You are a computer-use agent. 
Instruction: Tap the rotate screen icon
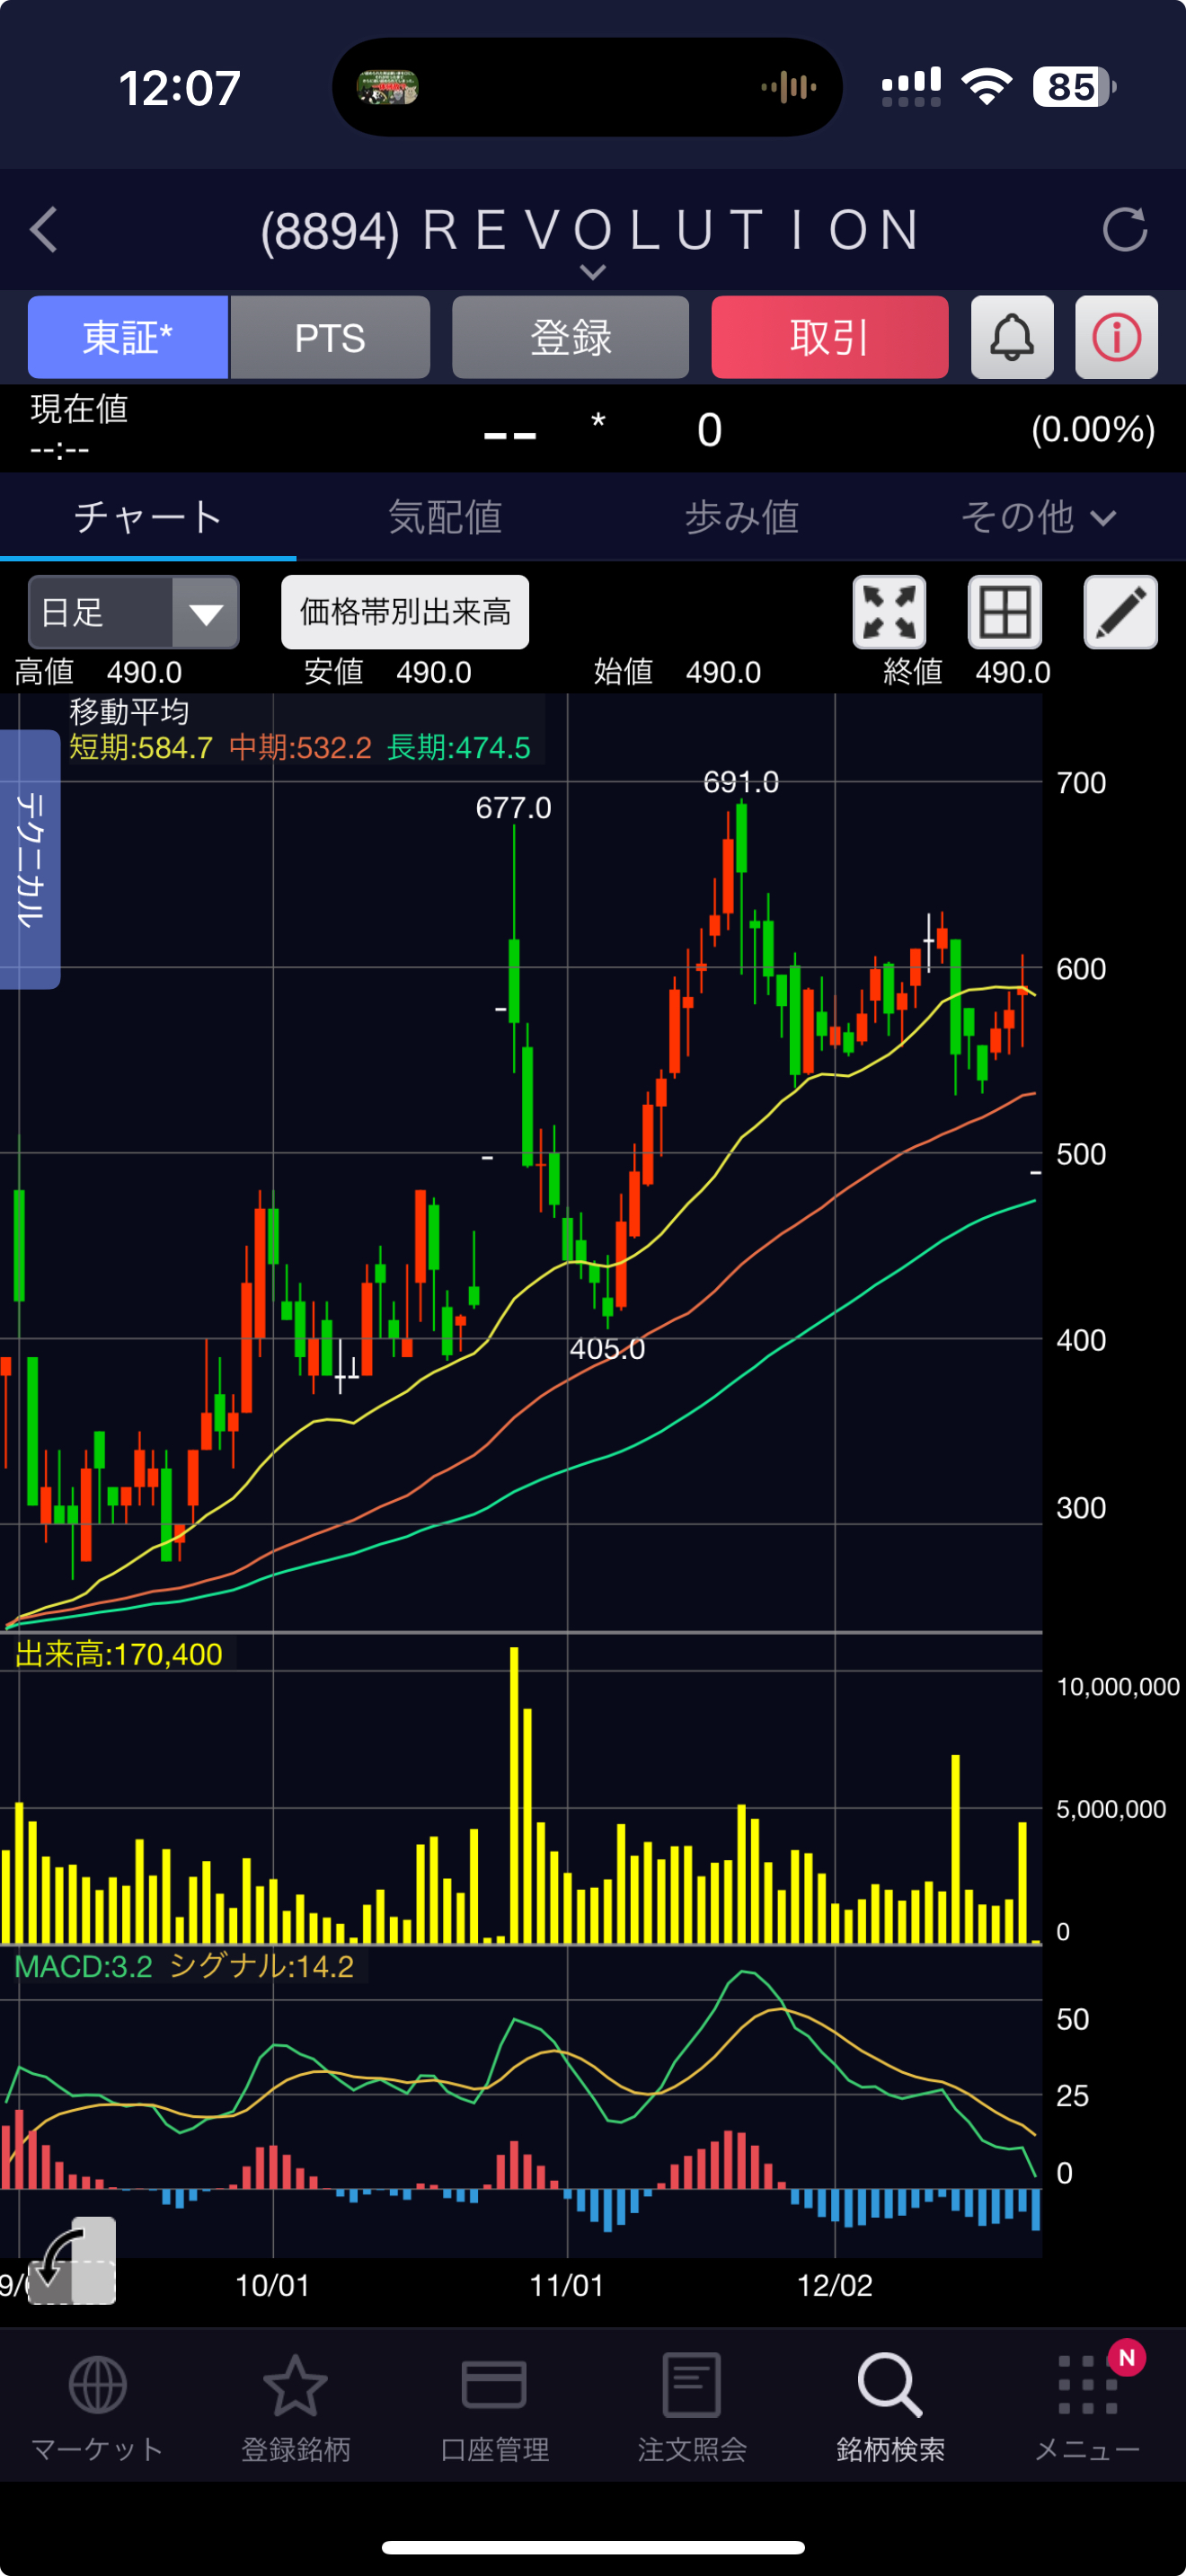(72, 2262)
